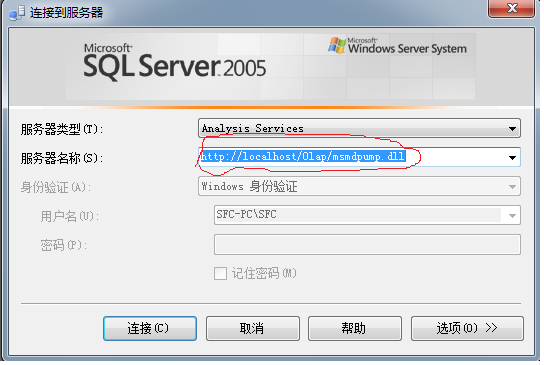
Task: Click the connect-to-server title bar icon
Action: pyautogui.click(x=17, y=13)
